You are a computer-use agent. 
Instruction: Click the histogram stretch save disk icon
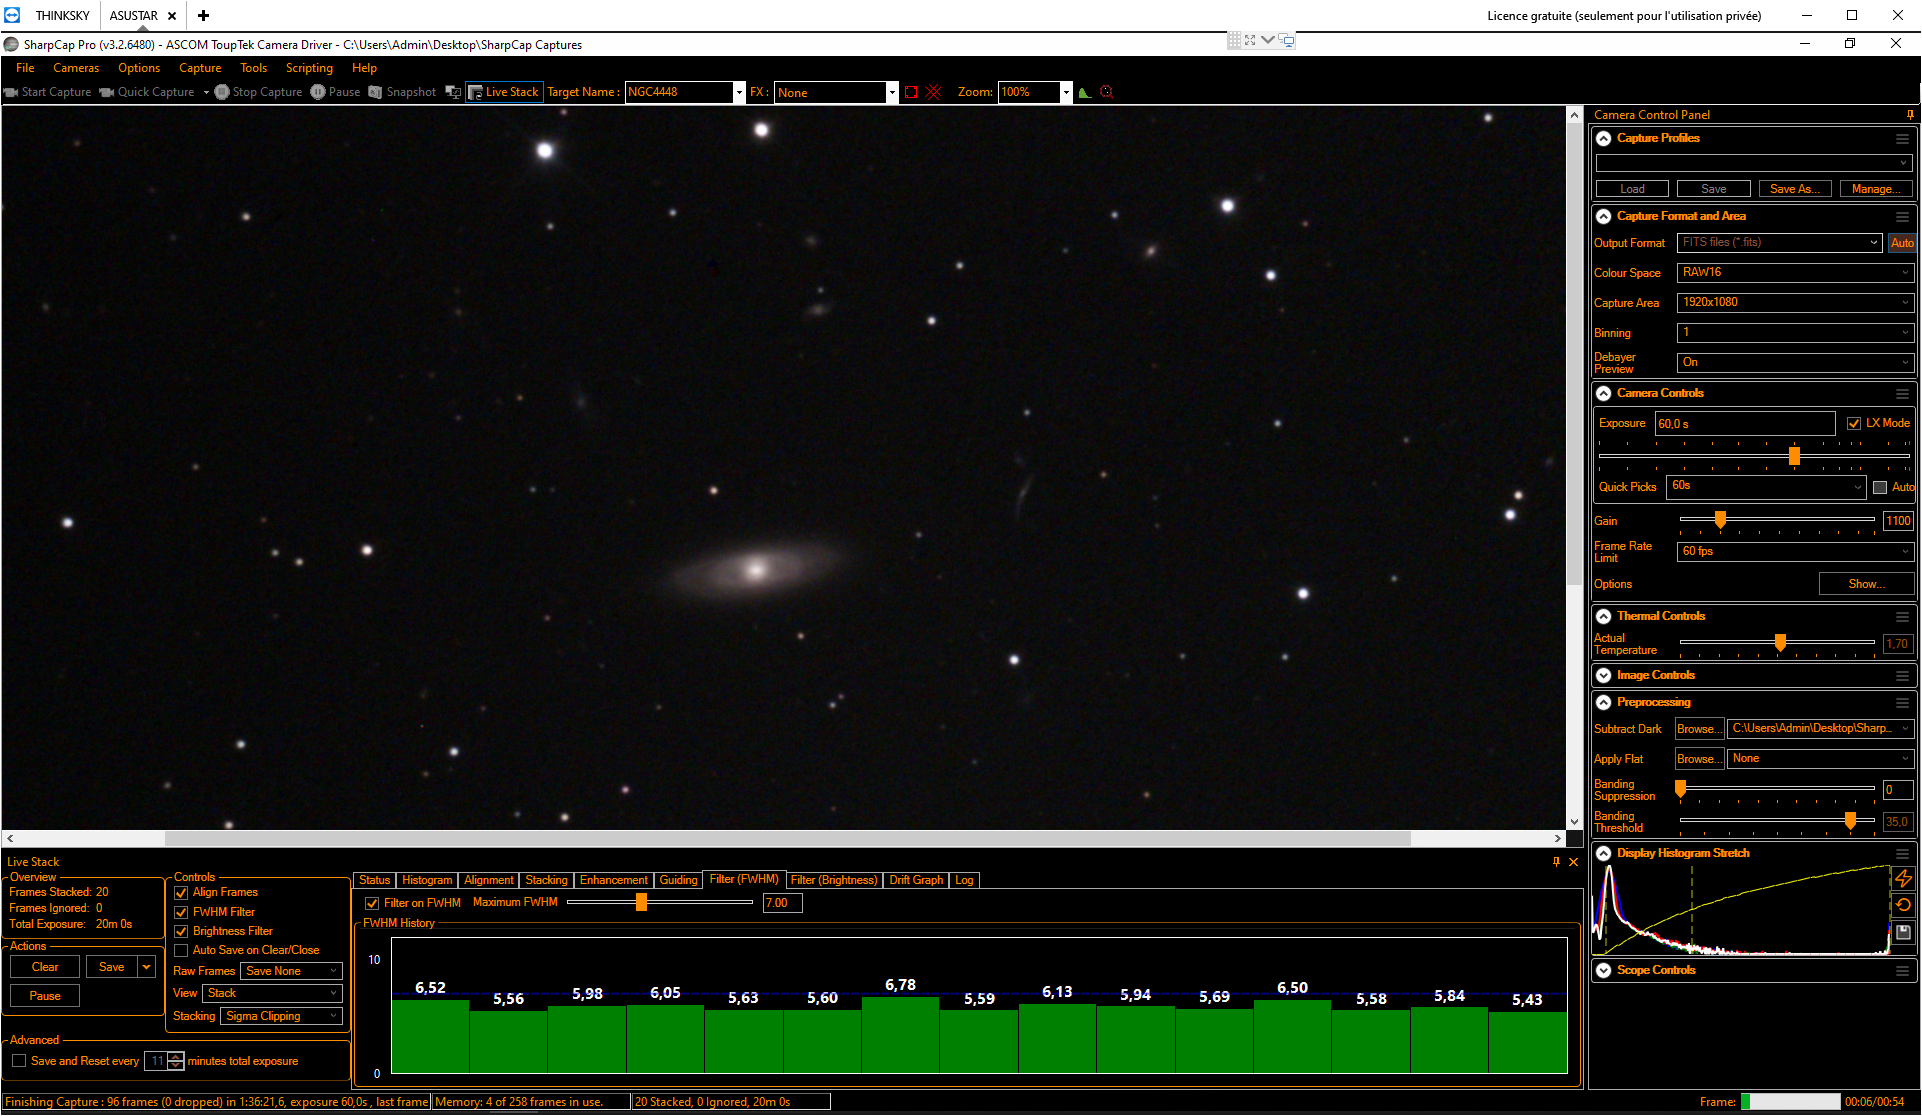[x=1903, y=932]
